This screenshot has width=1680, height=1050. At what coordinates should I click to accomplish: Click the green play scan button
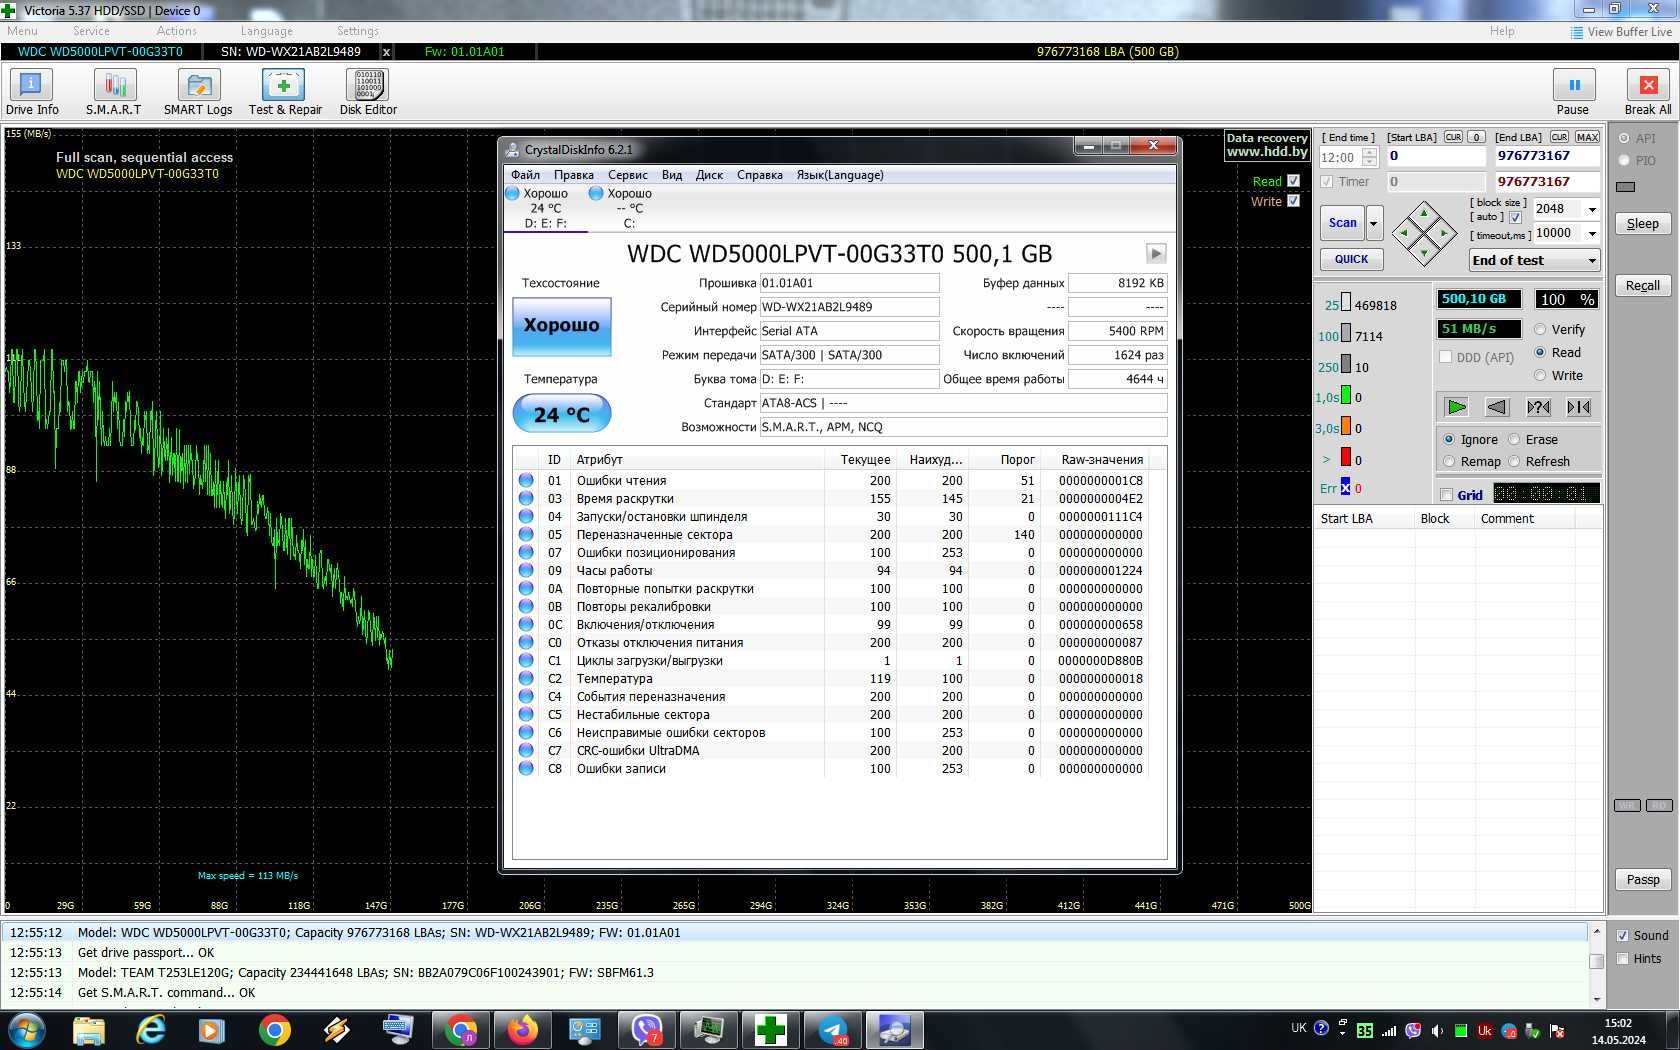pos(1457,407)
